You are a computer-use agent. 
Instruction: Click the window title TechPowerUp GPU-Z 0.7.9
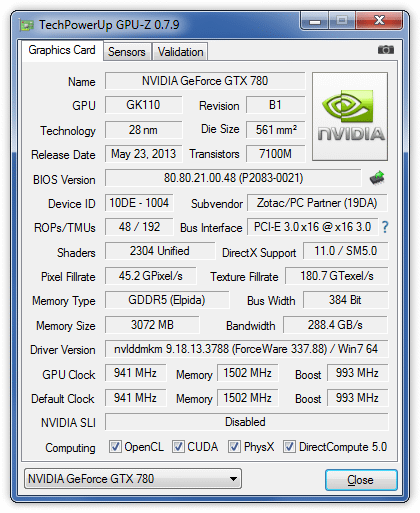click(x=109, y=25)
